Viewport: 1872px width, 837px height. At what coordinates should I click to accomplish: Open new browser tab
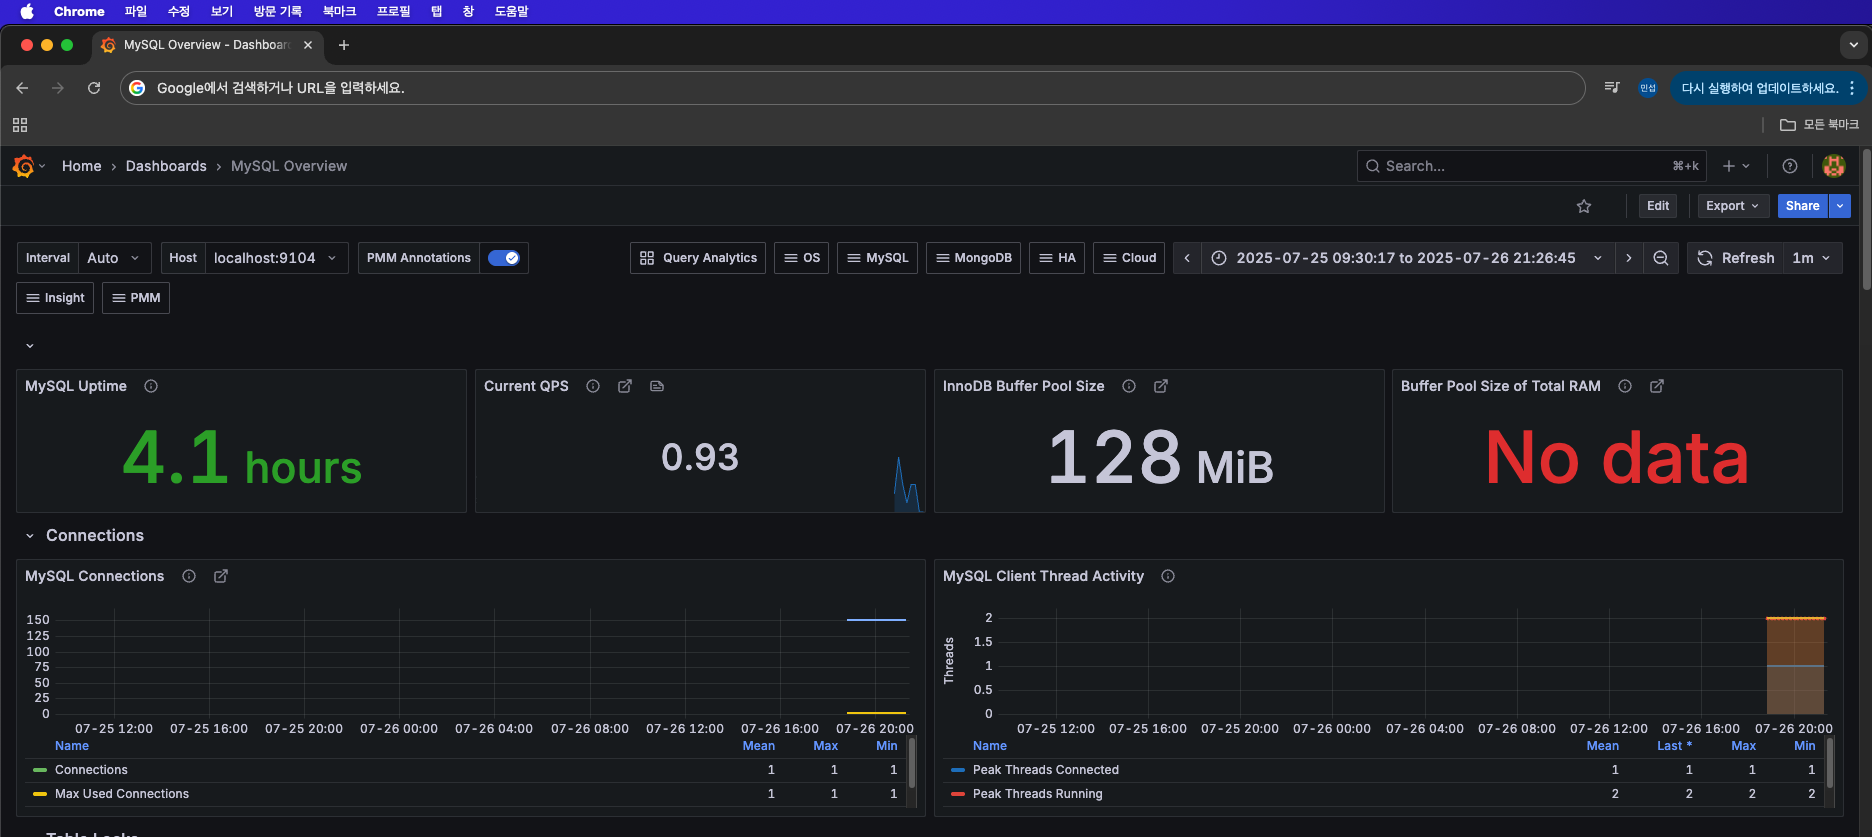(x=344, y=45)
